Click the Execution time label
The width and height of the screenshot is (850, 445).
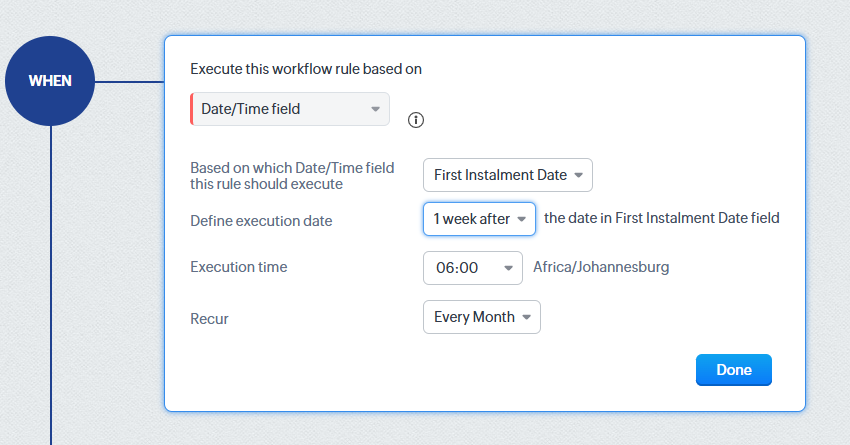coord(238,267)
